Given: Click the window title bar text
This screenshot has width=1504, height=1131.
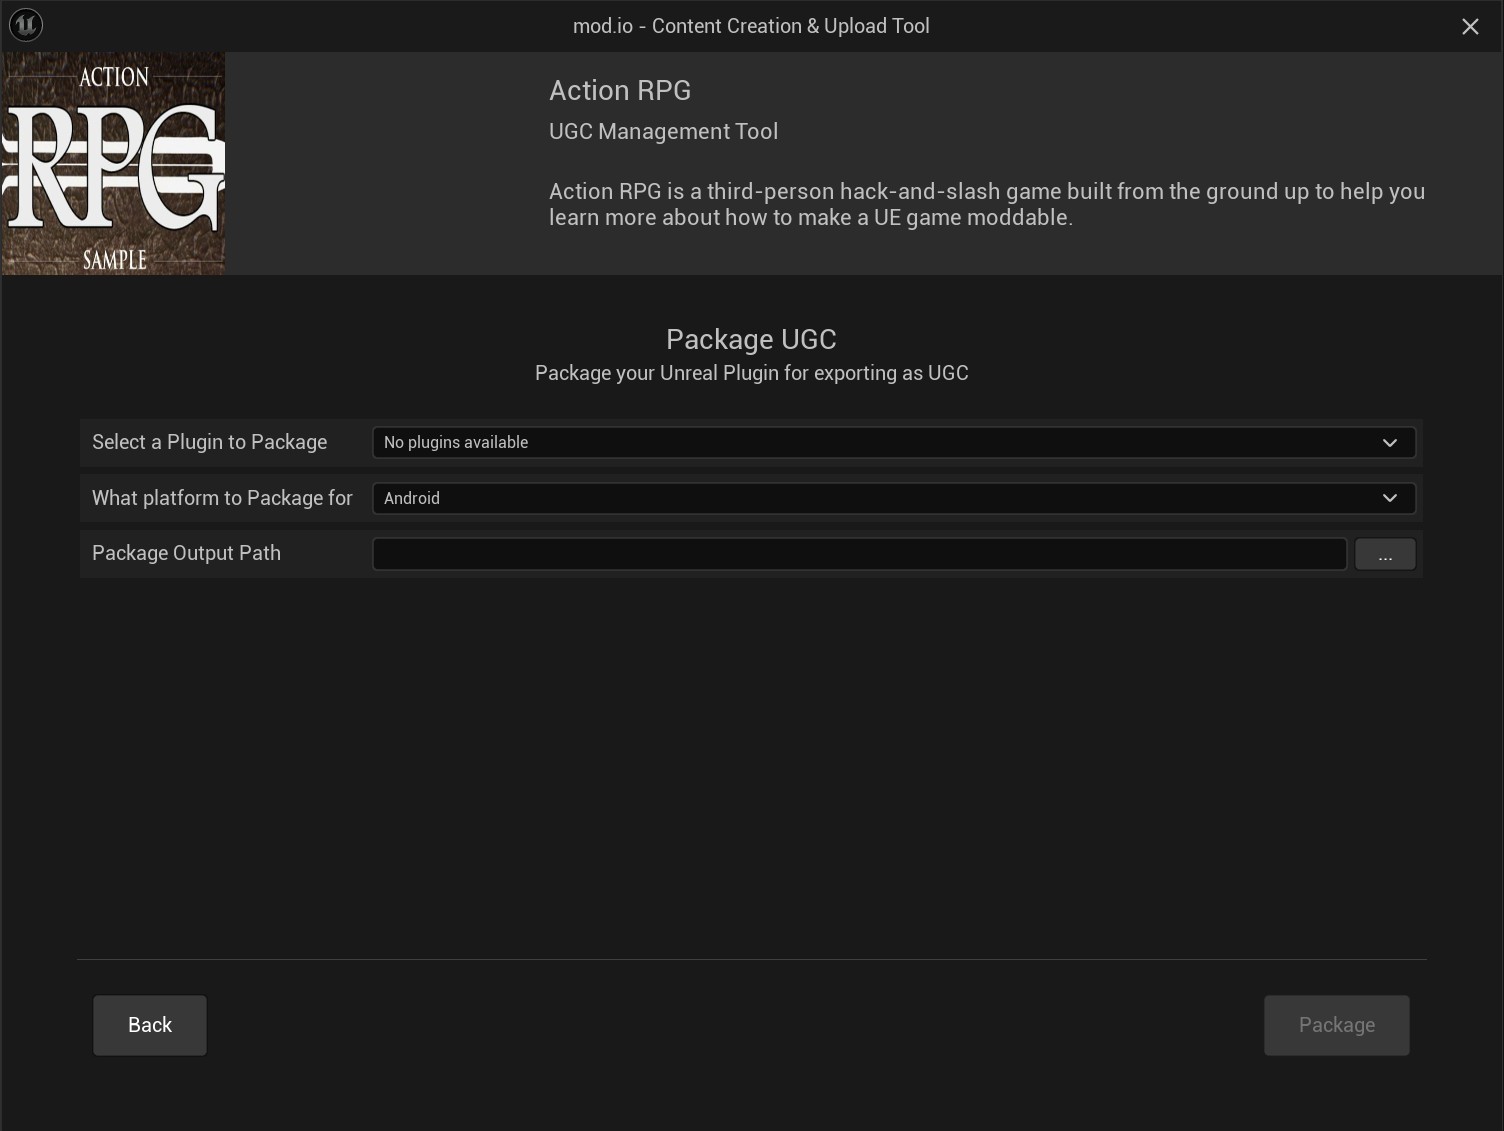Looking at the screenshot, I should tap(751, 25).
